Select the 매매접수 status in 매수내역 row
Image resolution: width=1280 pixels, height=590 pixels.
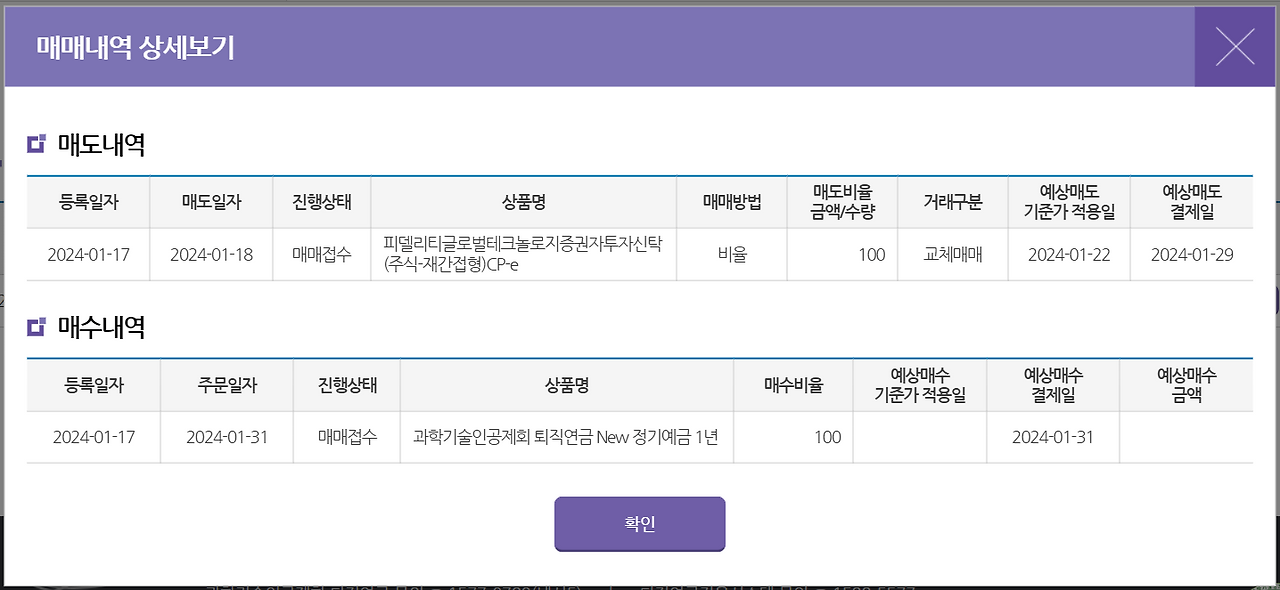[345, 437]
